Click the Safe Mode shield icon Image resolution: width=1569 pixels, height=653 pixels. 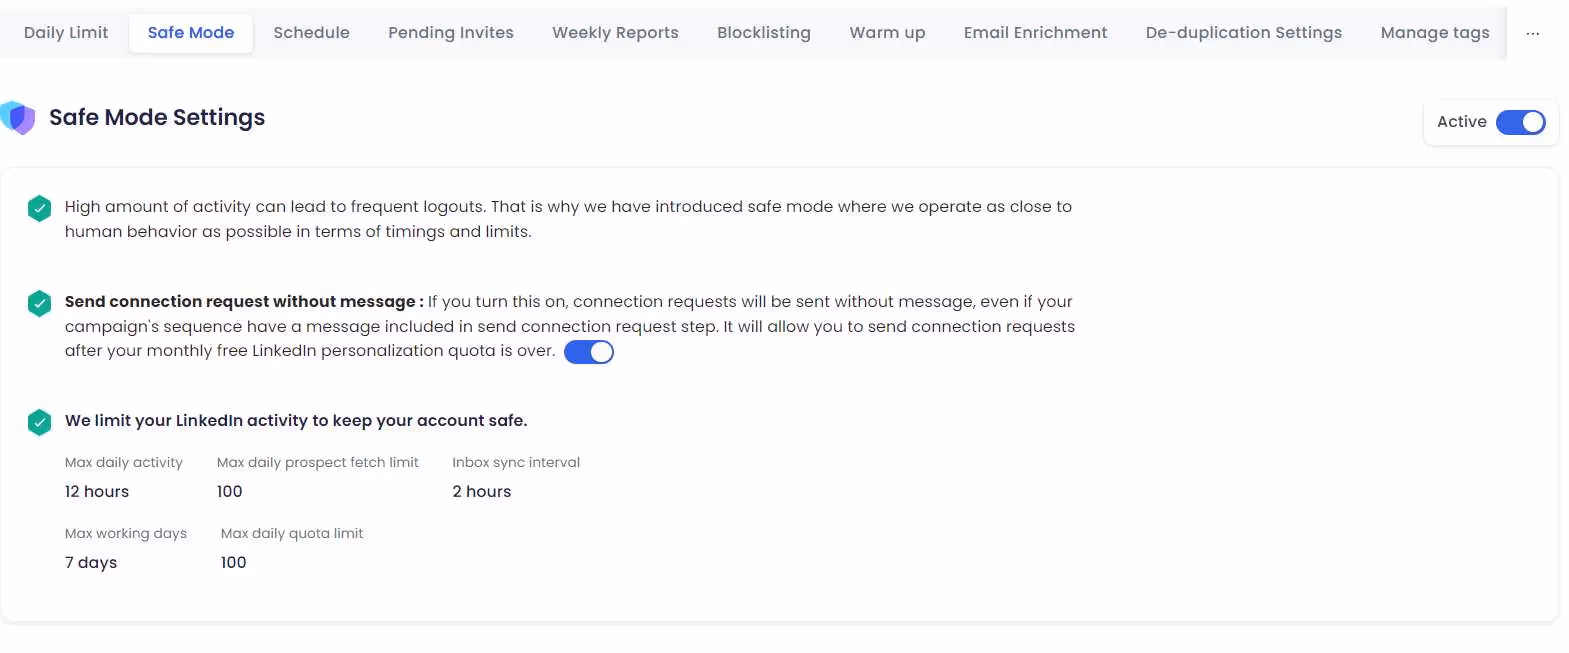[18, 117]
